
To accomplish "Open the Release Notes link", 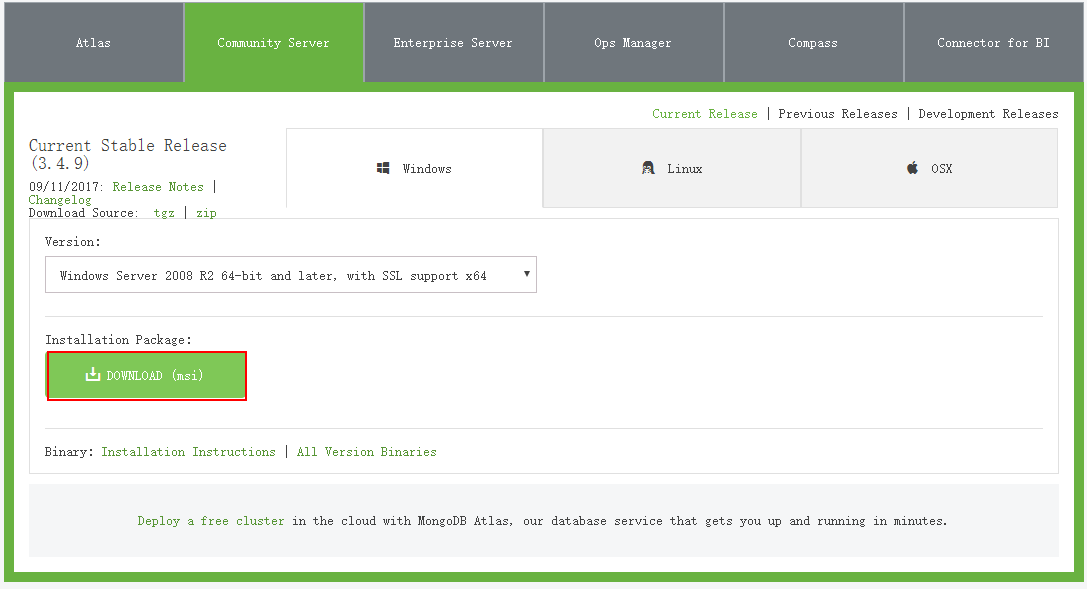I will click(158, 187).
